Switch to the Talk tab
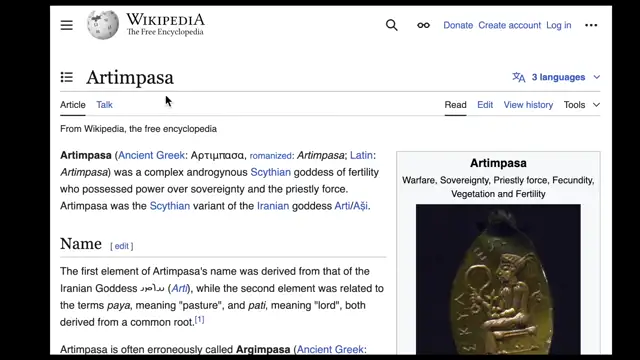This screenshot has height=360, width=640. (104, 105)
